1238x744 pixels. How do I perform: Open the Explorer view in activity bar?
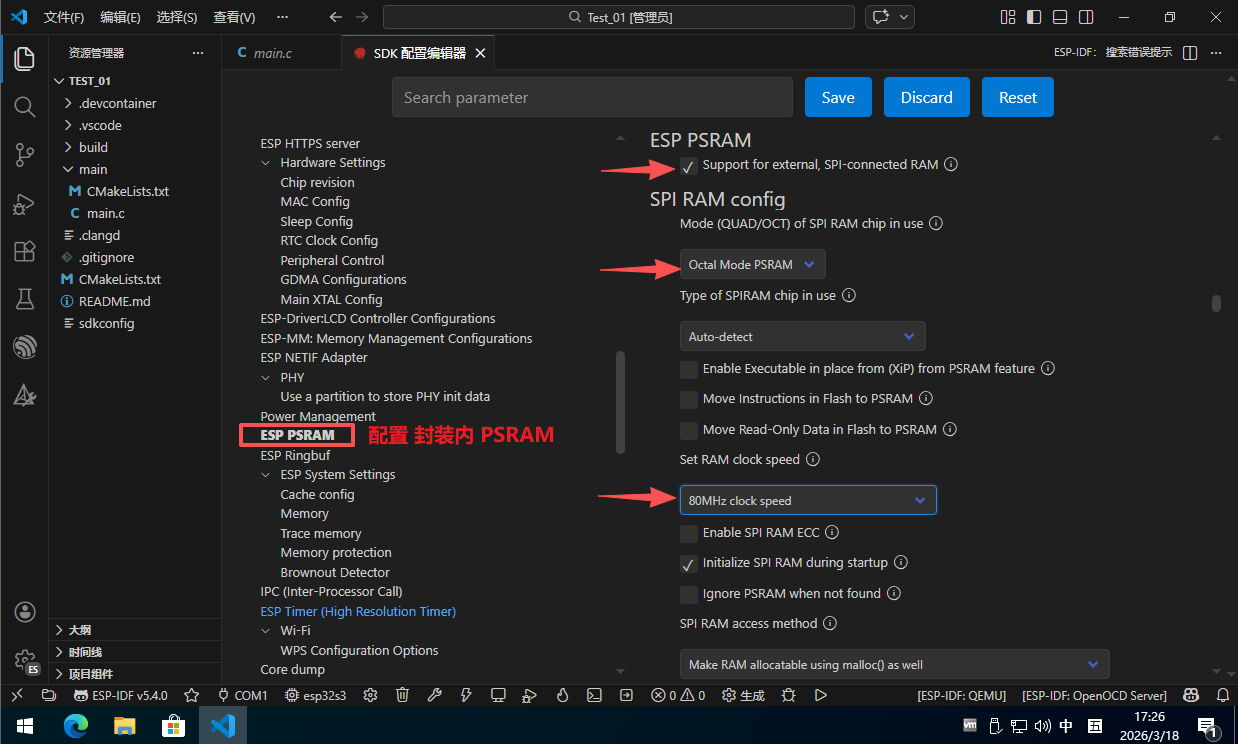click(25, 58)
